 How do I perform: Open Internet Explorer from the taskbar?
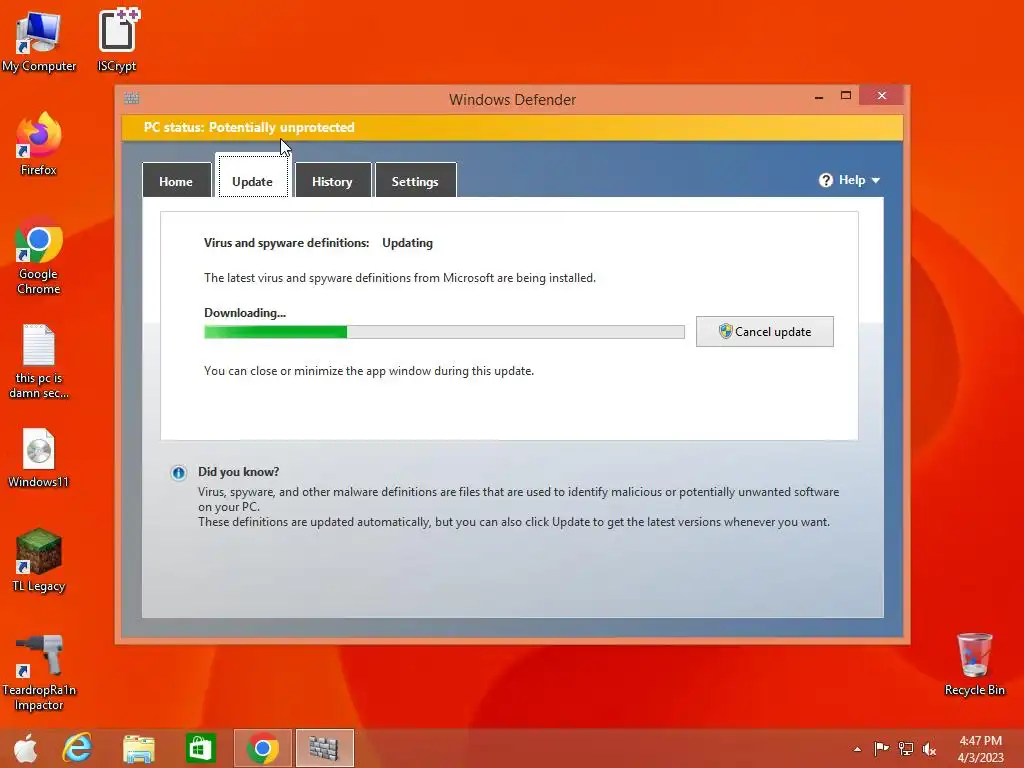[x=77, y=748]
